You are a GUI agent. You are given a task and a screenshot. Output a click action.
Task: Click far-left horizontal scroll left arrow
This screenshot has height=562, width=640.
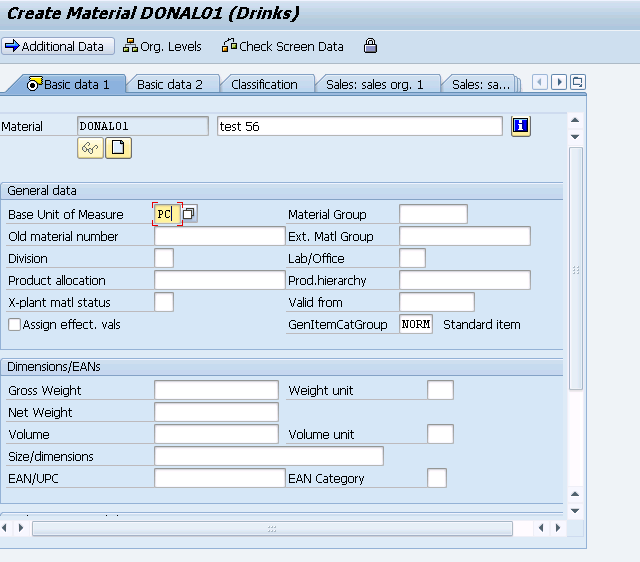[x=4, y=528]
